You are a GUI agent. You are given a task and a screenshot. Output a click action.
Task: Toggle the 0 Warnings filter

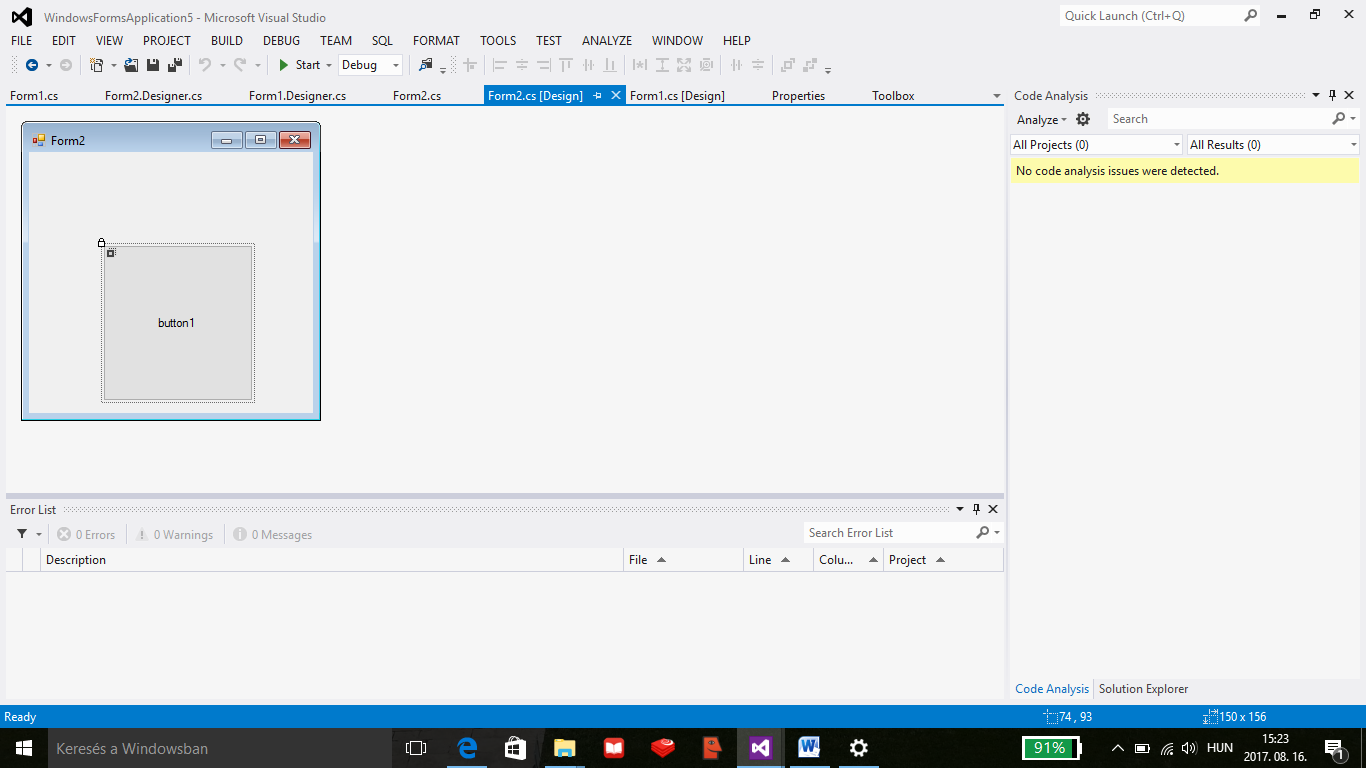coord(174,535)
